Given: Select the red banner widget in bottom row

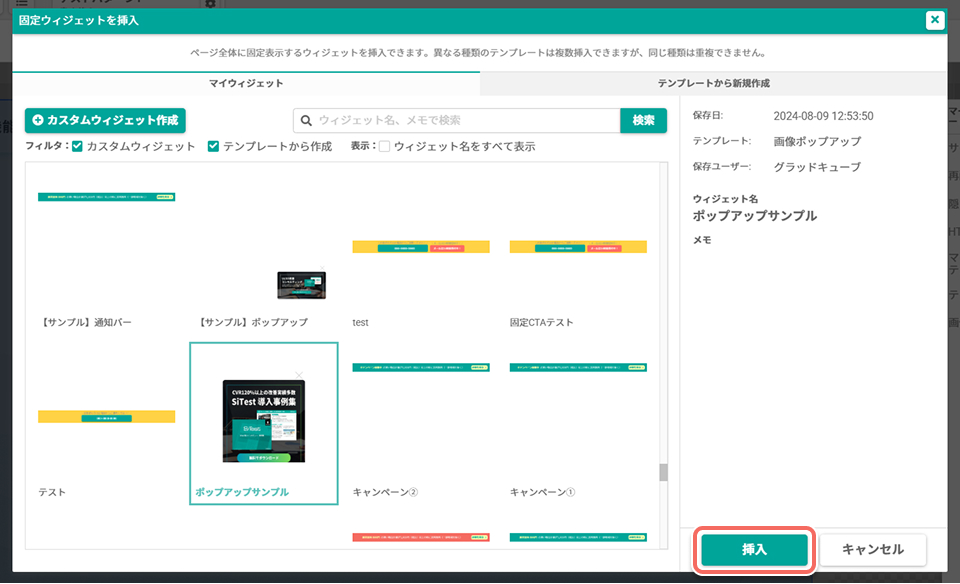Looking at the screenshot, I should point(421,537).
